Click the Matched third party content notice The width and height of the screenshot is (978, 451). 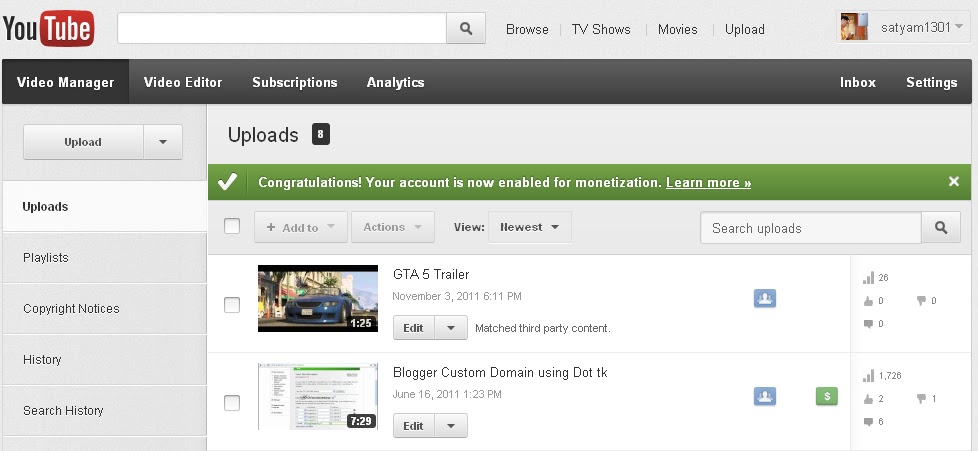543,328
